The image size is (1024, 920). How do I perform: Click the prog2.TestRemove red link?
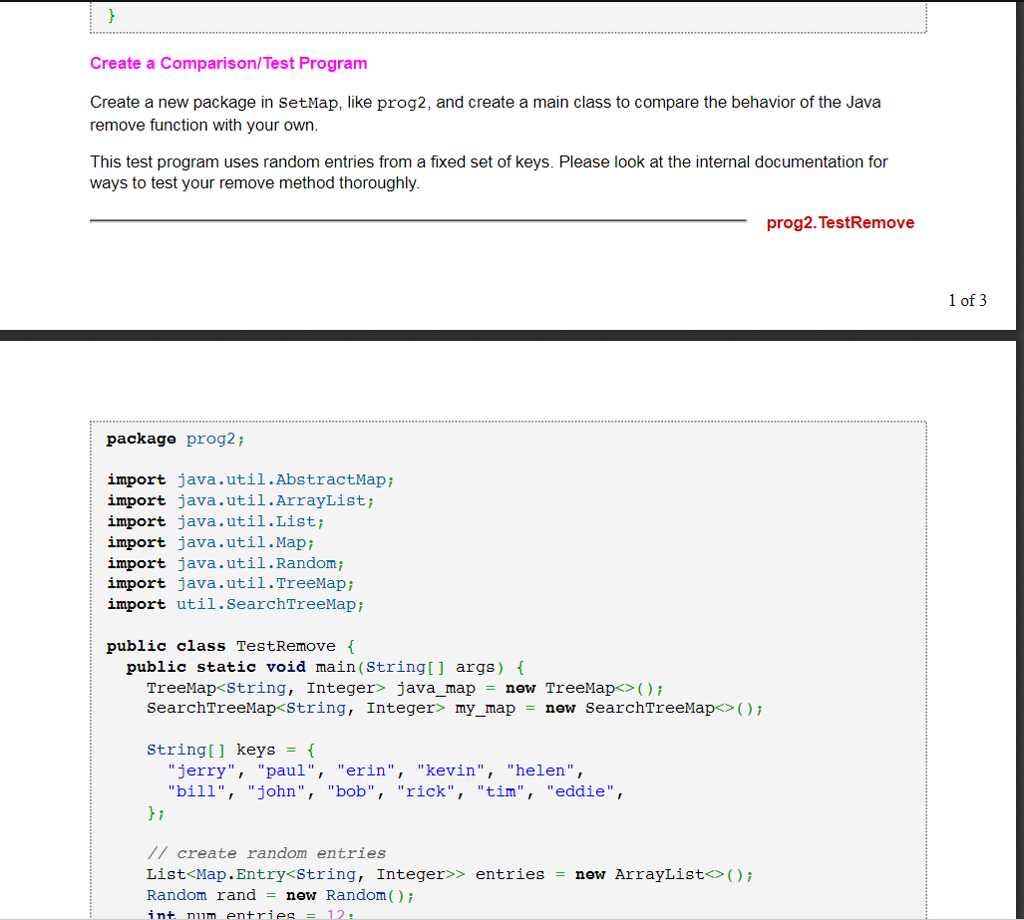(840, 222)
